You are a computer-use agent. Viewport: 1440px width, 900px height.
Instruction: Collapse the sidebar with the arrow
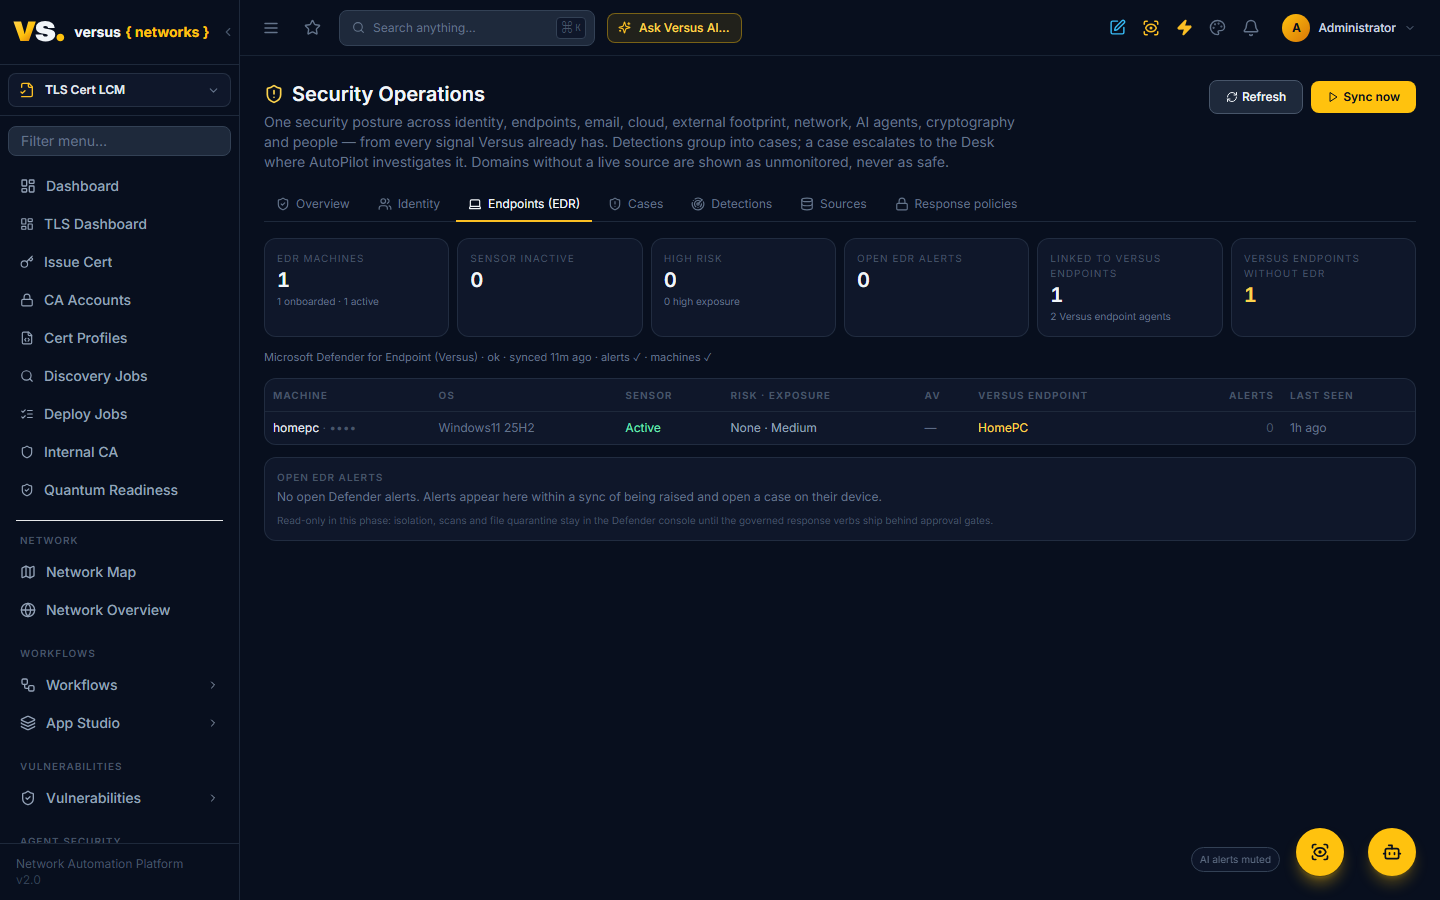coord(228,32)
